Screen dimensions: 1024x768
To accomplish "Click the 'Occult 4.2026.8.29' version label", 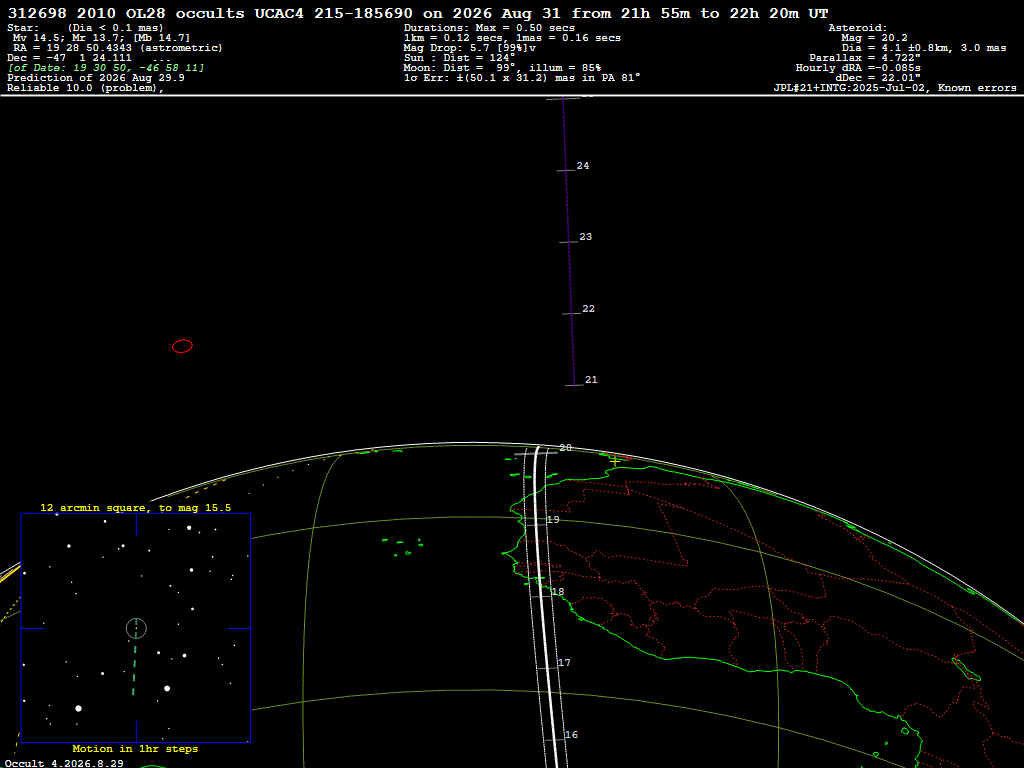I will point(64,763).
